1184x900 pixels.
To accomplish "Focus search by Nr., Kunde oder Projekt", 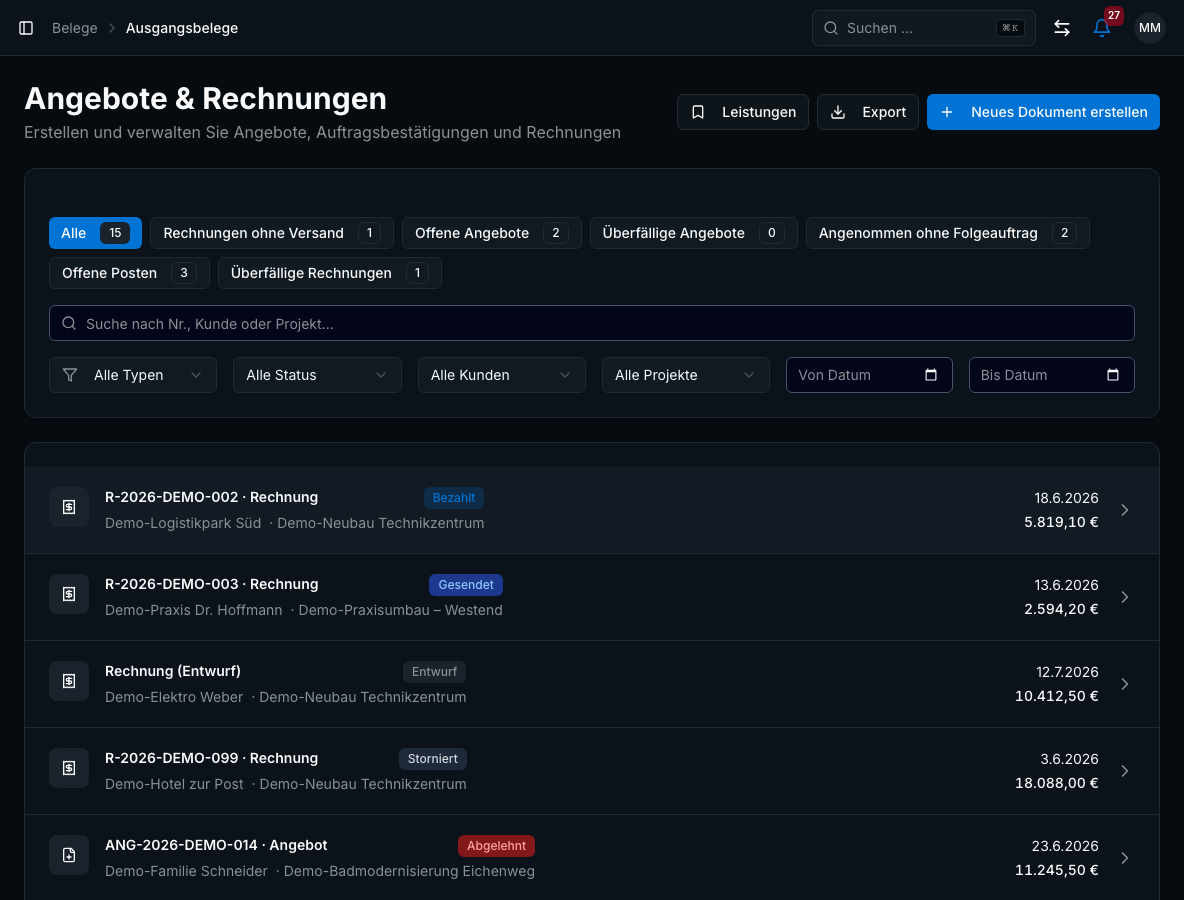I will click(x=591, y=323).
